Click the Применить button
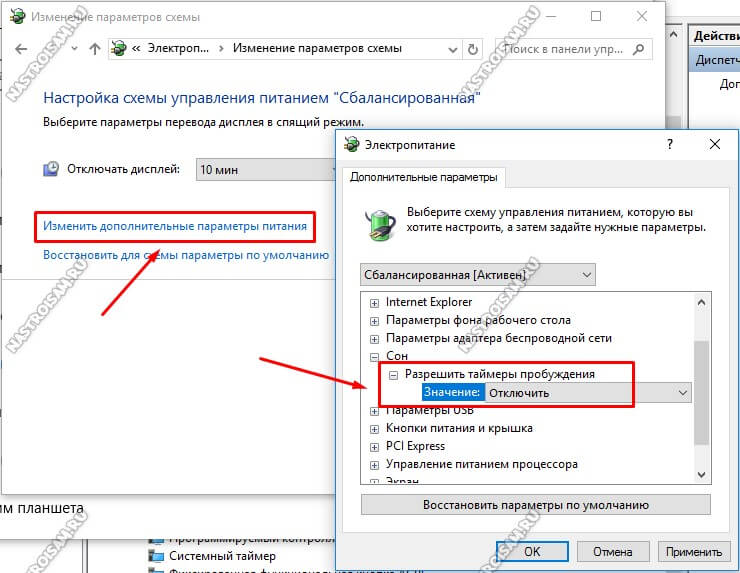 694,552
